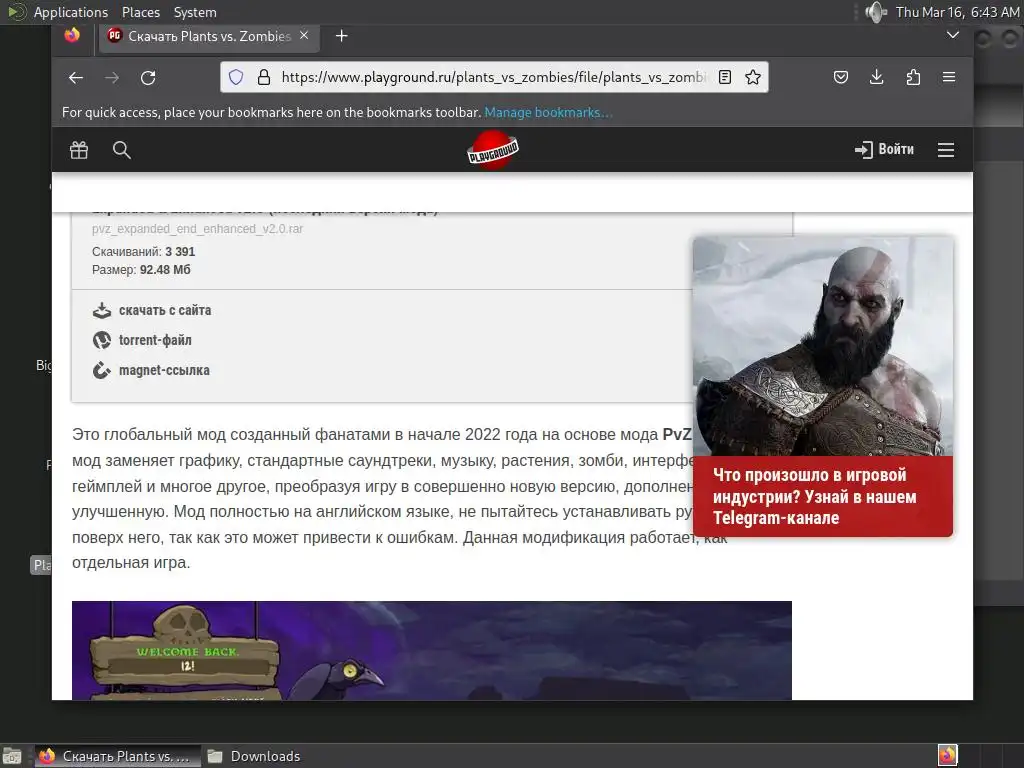Open the Playground site hamburger menu
Viewport: 1024px width, 768px height.
946,150
